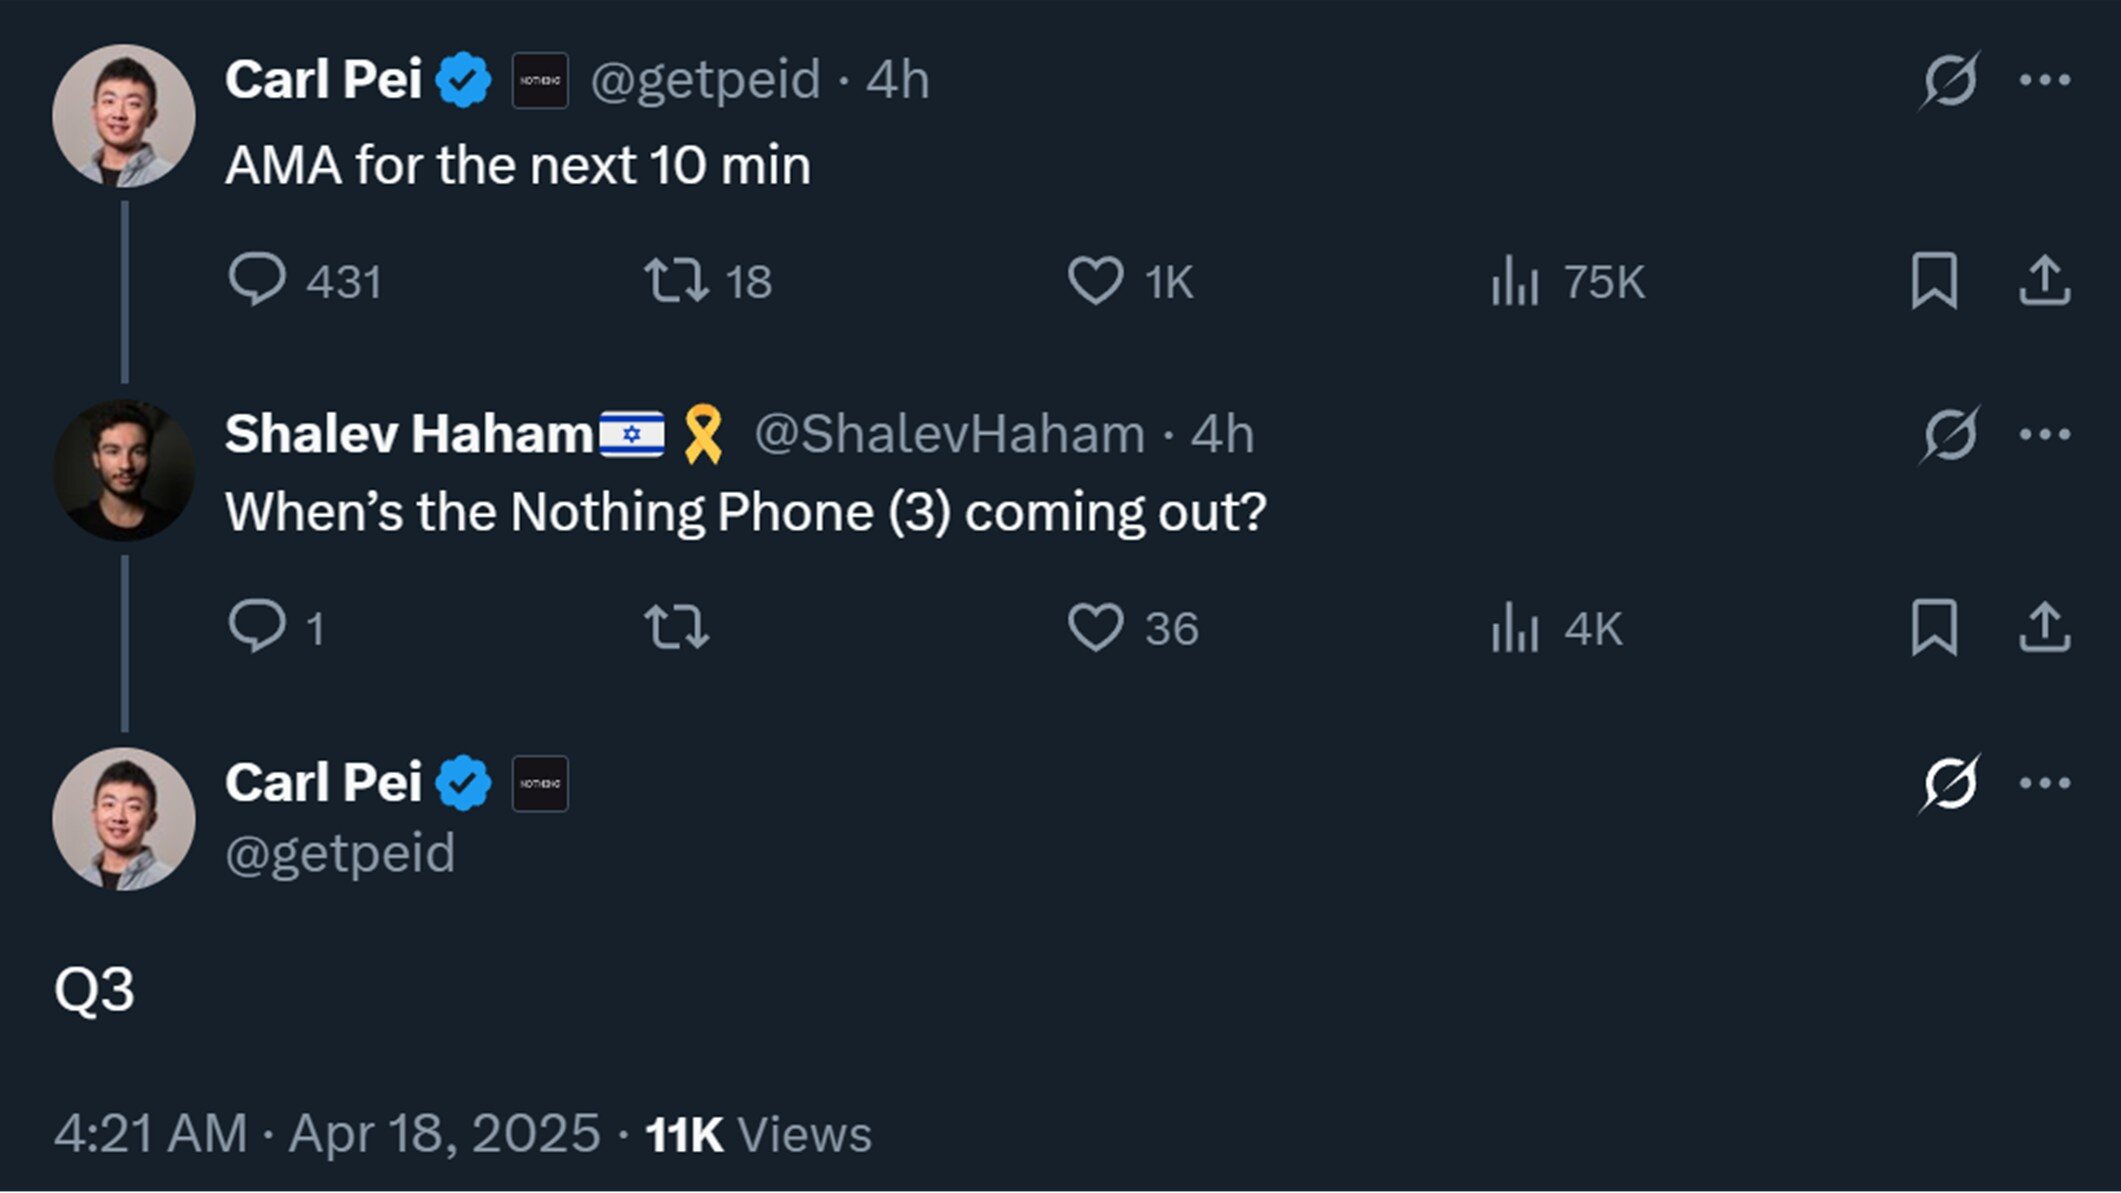Reply to the AMA tweet
This screenshot has height=1193, width=2121.
pos(257,279)
